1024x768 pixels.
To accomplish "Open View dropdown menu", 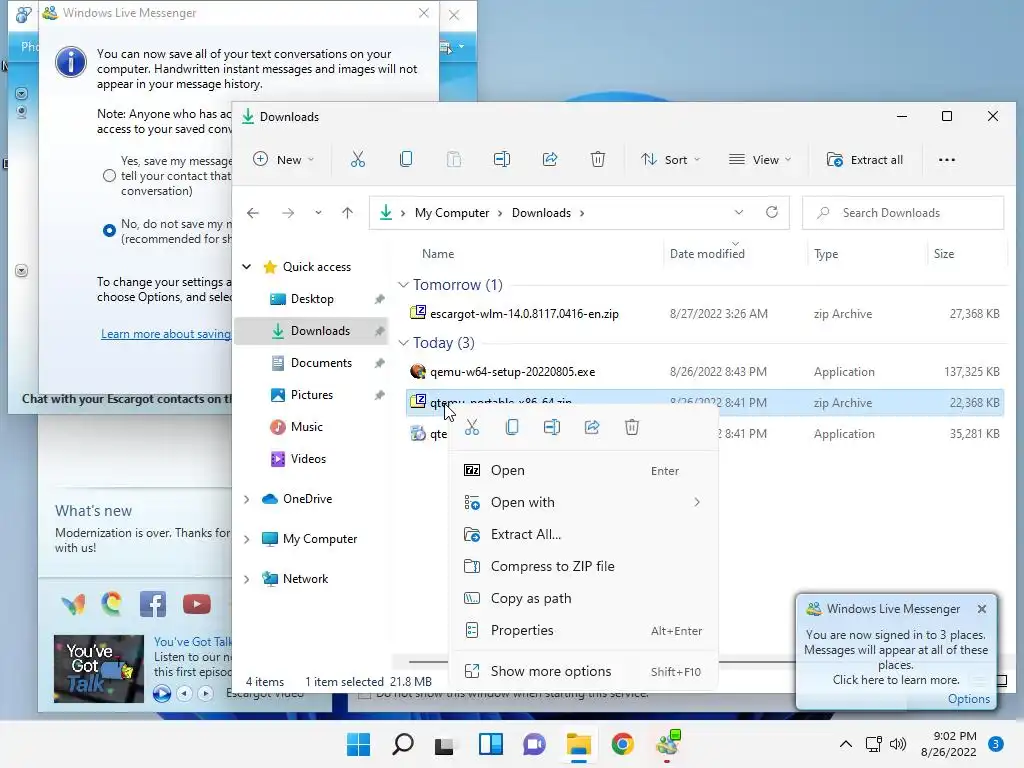I will pyautogui.click(x=760, y=159).
